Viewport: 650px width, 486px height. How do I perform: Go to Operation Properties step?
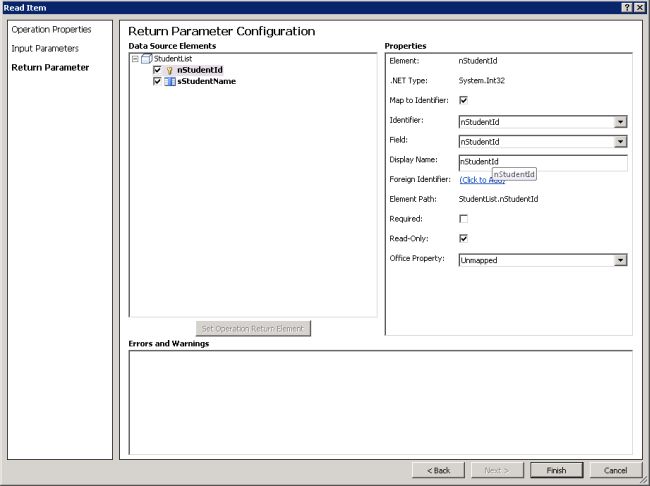pyautogui.click(x=51, y=29)
